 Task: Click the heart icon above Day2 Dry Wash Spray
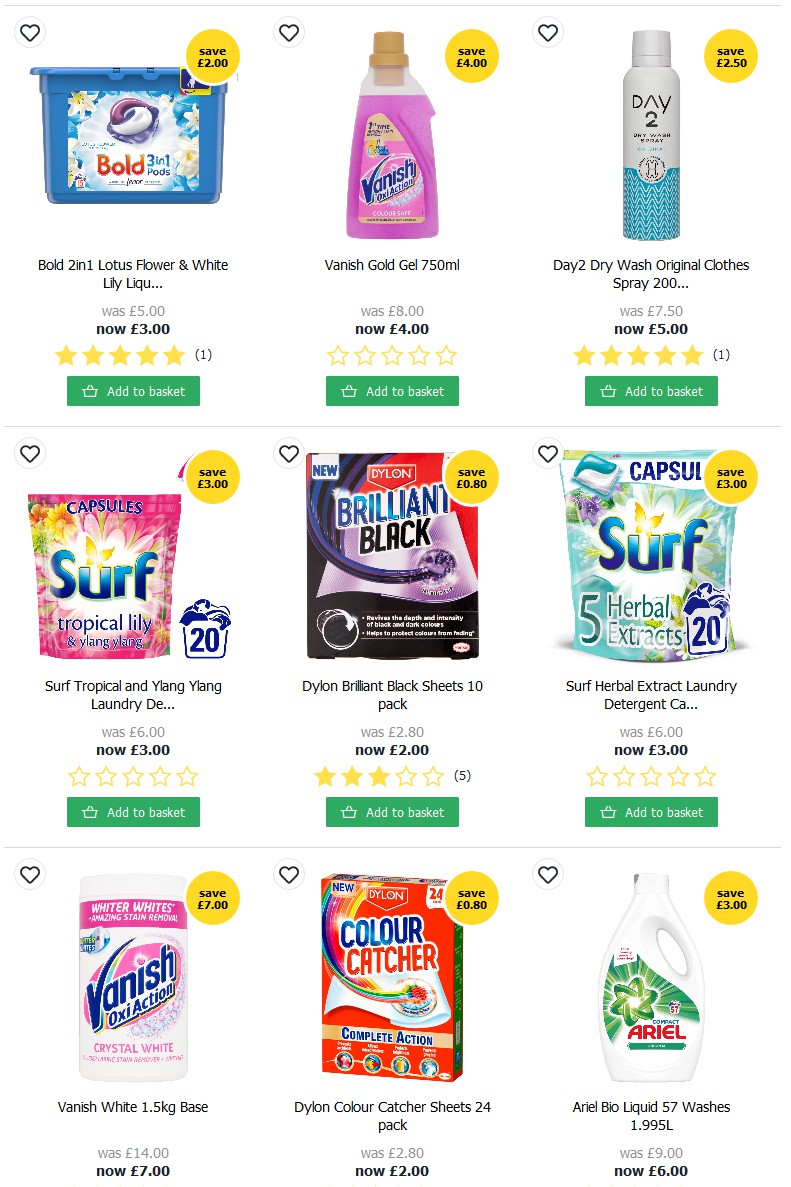pos(548,32)
